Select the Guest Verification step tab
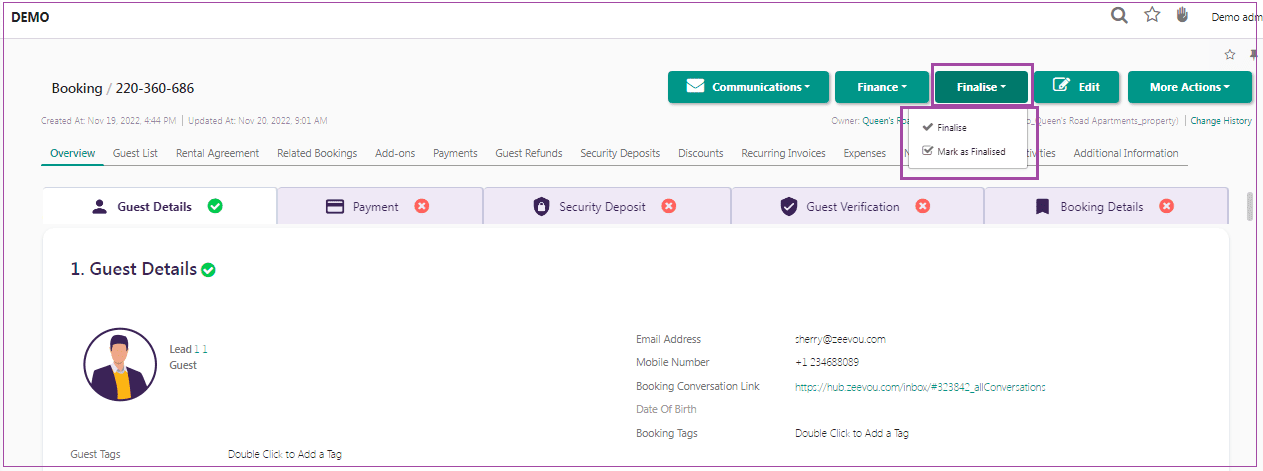1263x471 pixels. (x=858, y=206)
